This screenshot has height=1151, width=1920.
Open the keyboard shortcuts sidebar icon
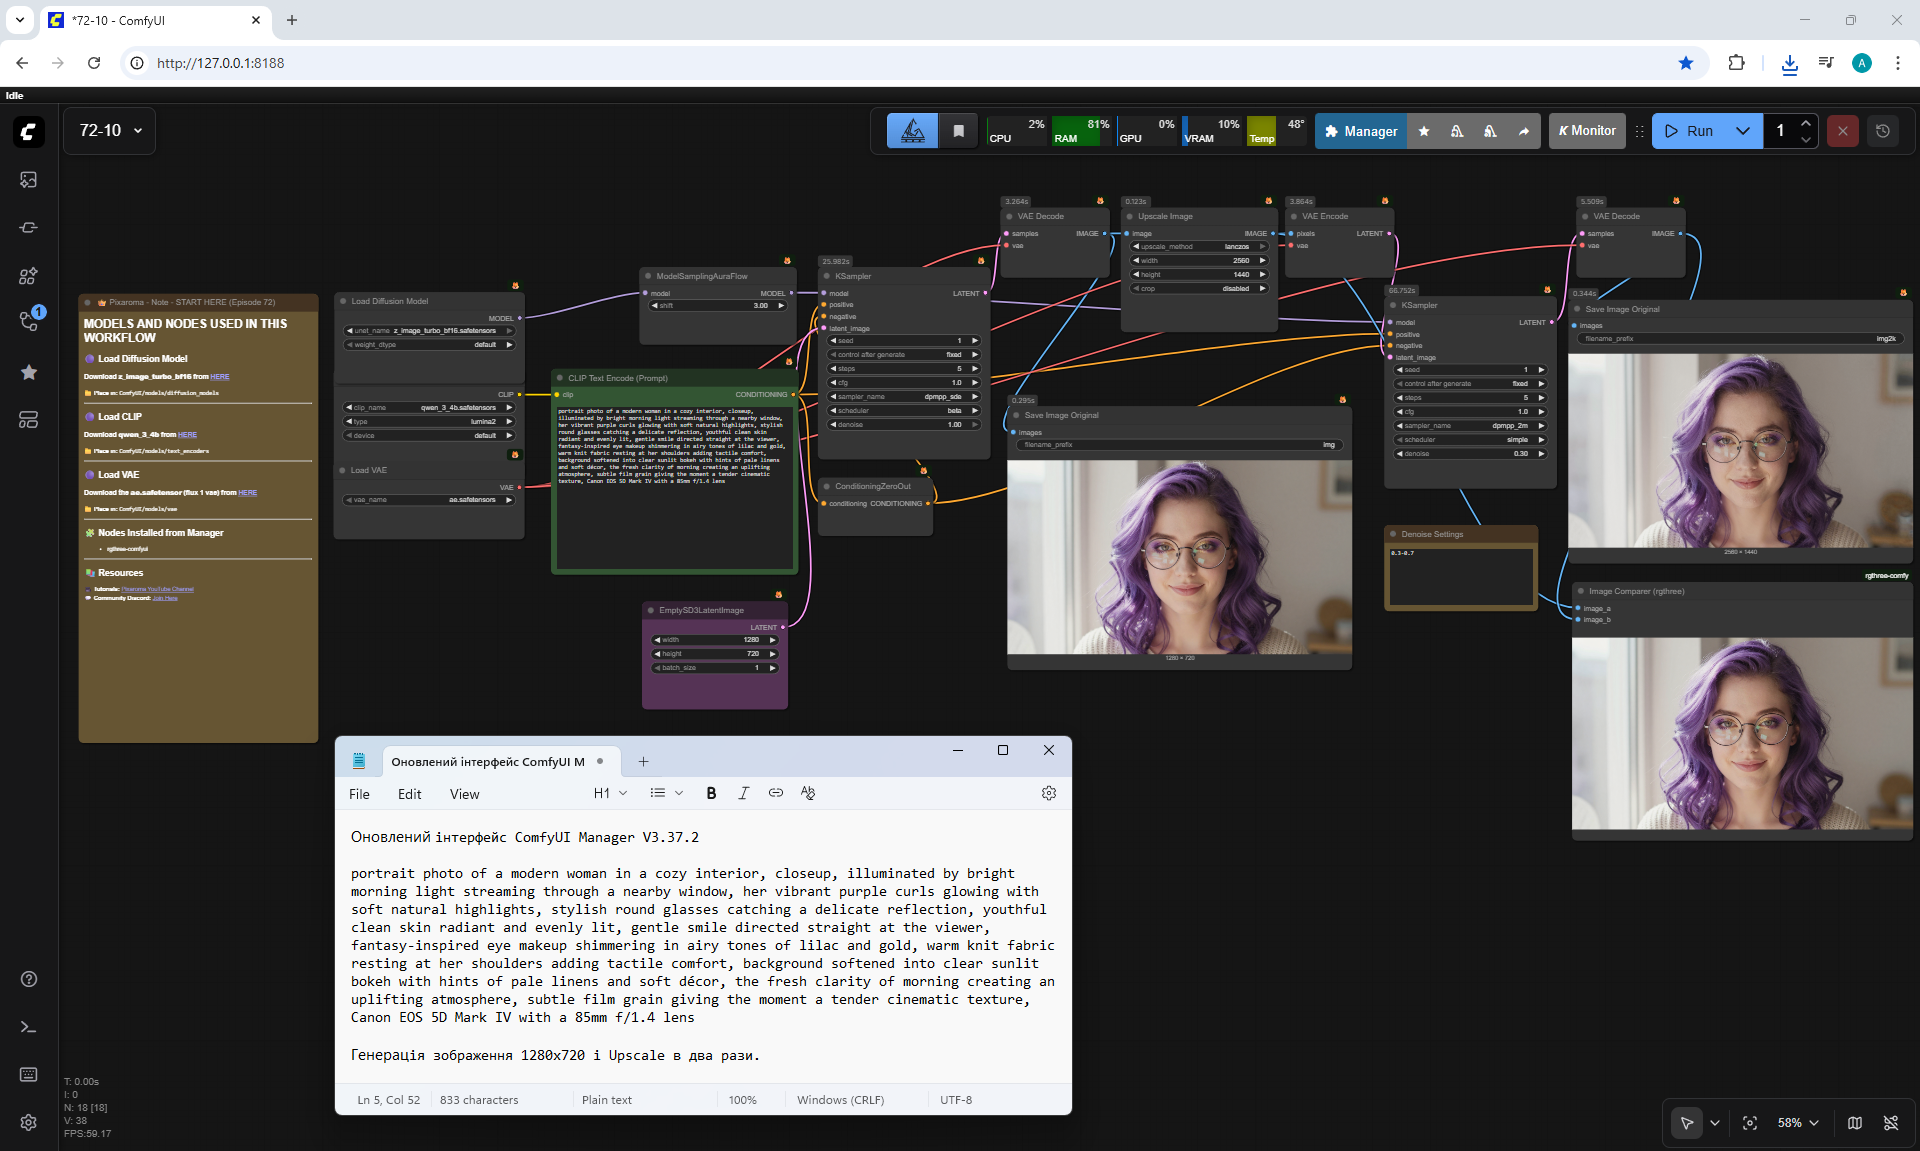click(29, 1074)
